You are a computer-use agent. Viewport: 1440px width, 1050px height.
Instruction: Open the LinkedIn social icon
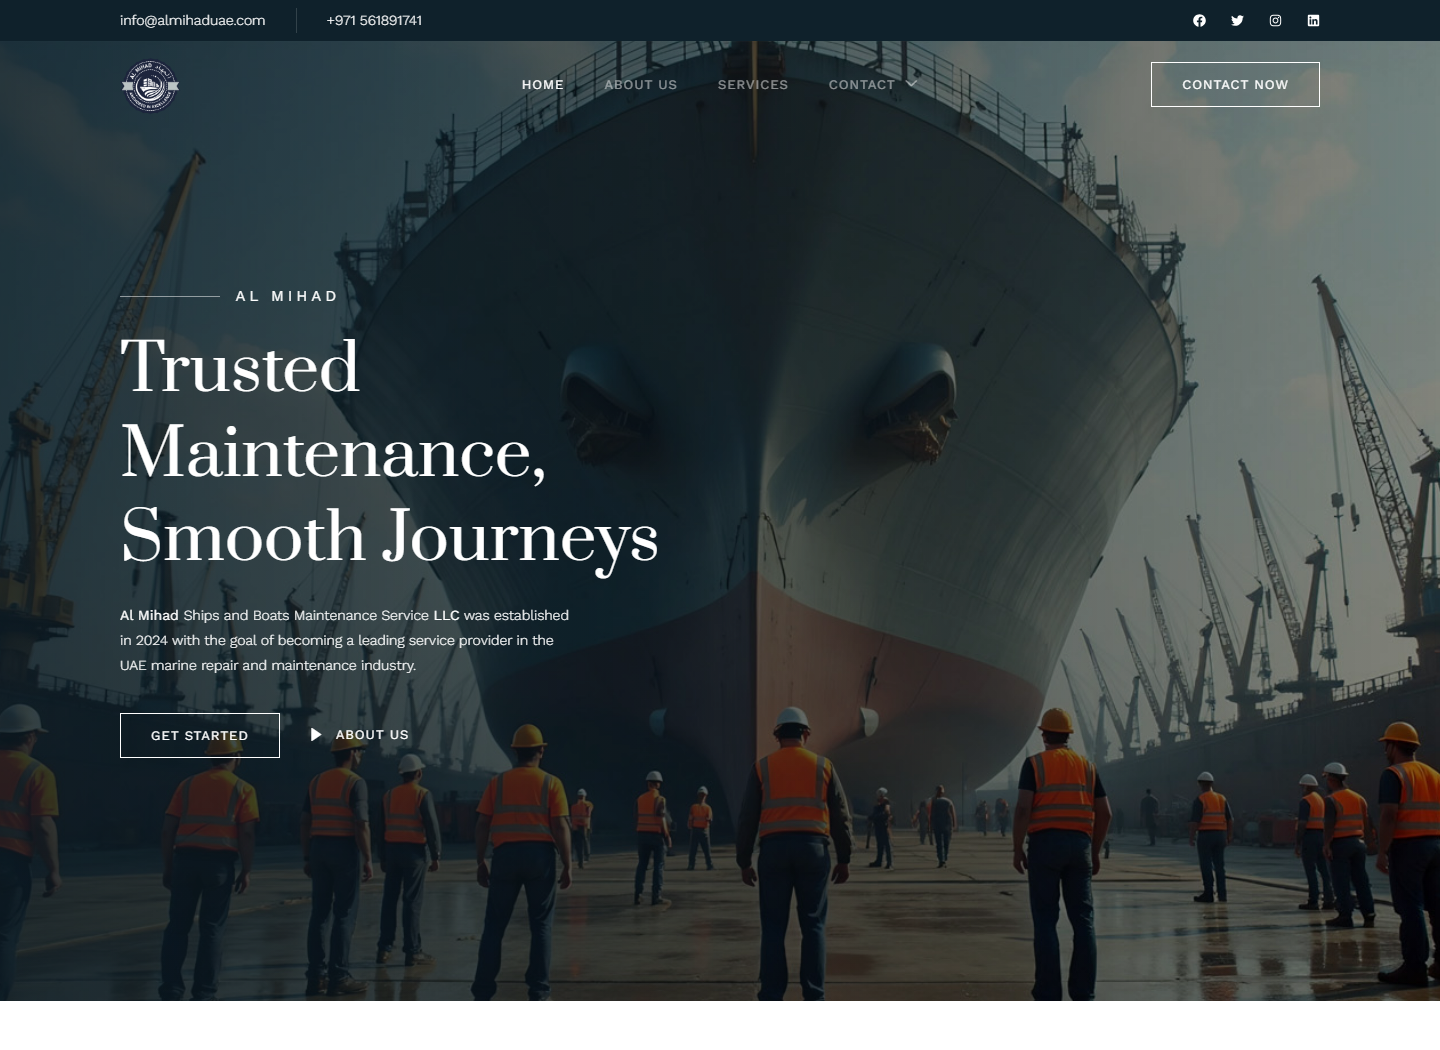pyautogui.click(x=1313, y=20)
